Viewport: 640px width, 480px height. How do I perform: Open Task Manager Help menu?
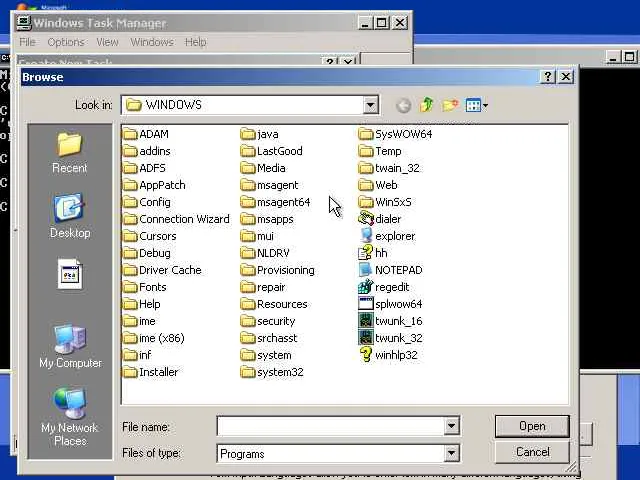click(x=196, y=42)
